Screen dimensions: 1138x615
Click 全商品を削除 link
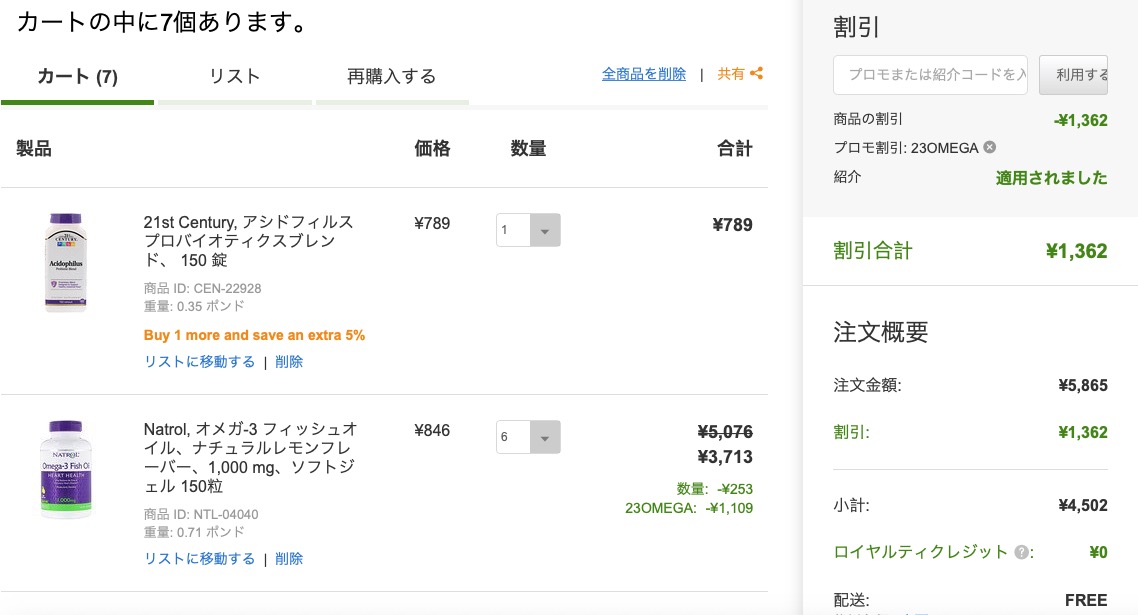(644, 74)
